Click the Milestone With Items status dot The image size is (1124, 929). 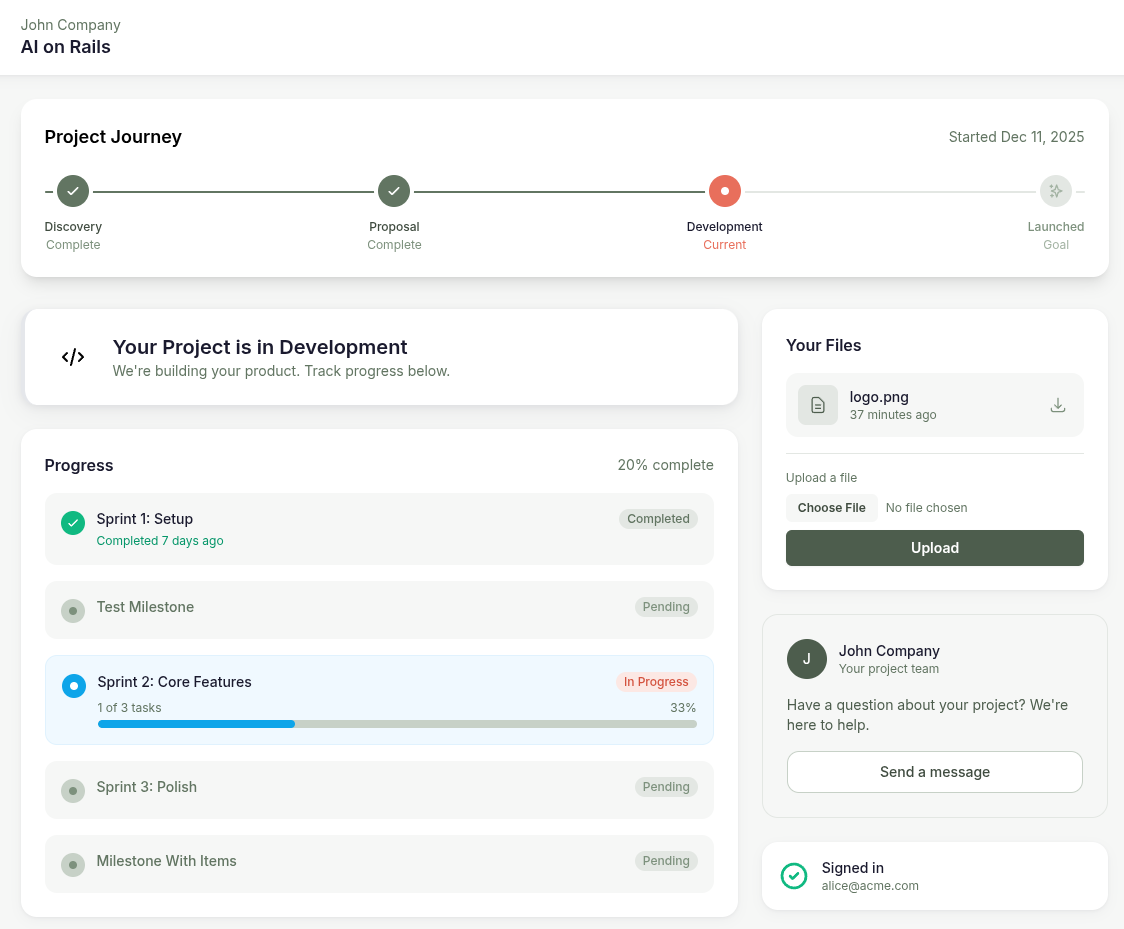(72, 864)
